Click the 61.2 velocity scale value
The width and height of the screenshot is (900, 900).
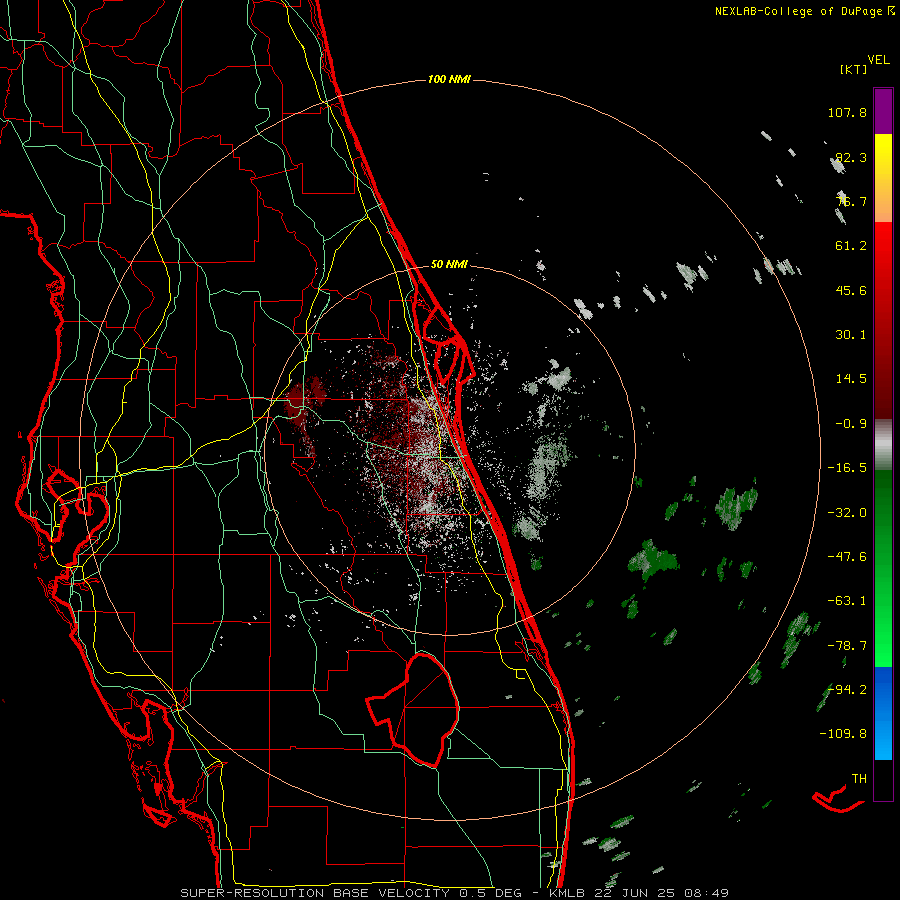pos(851,246)
